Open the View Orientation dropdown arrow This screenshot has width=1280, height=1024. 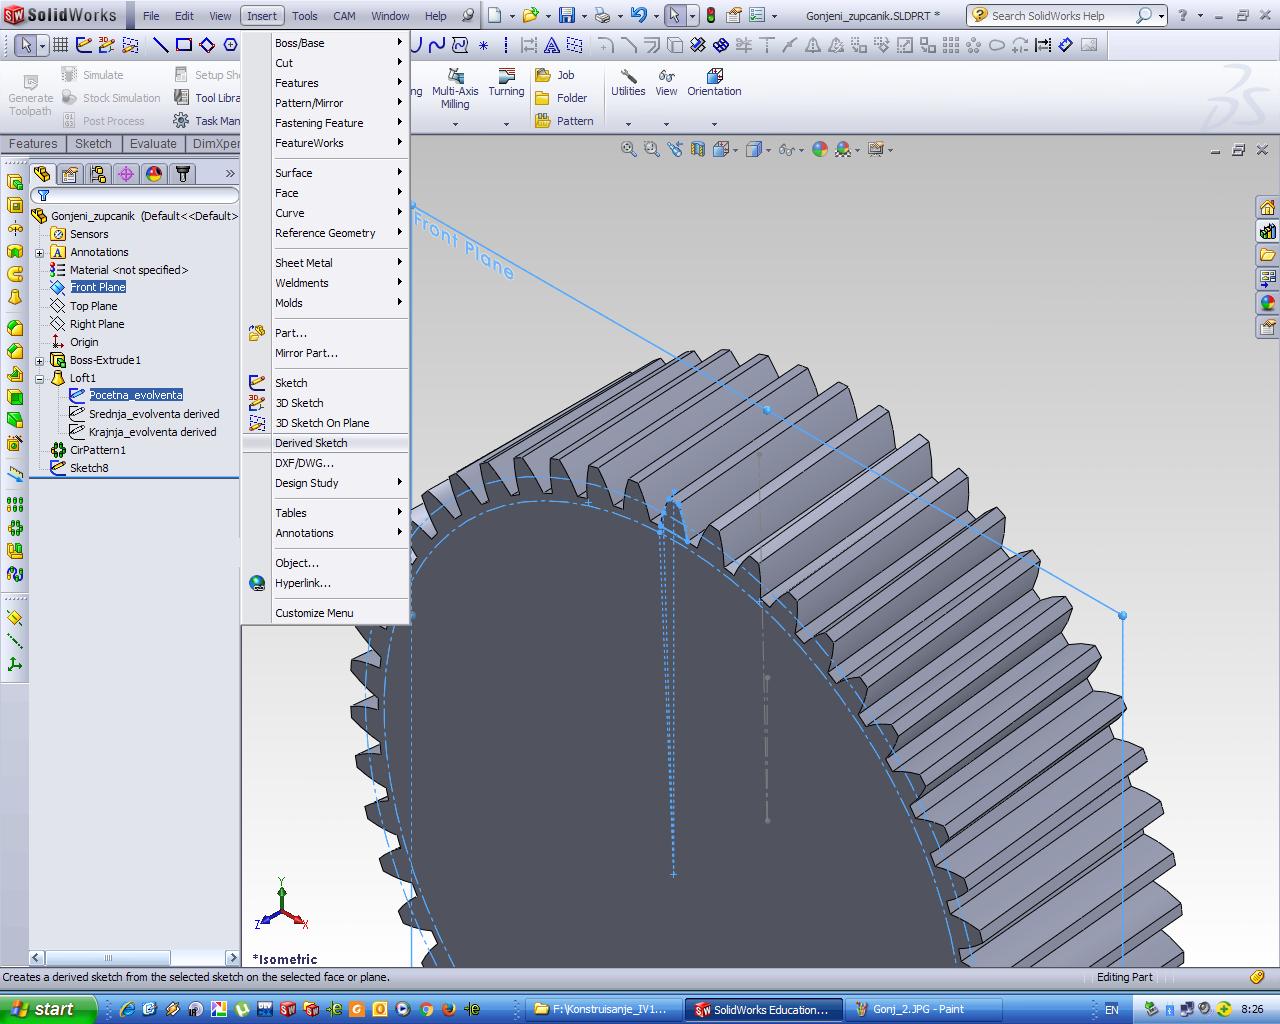click(735, 150)
